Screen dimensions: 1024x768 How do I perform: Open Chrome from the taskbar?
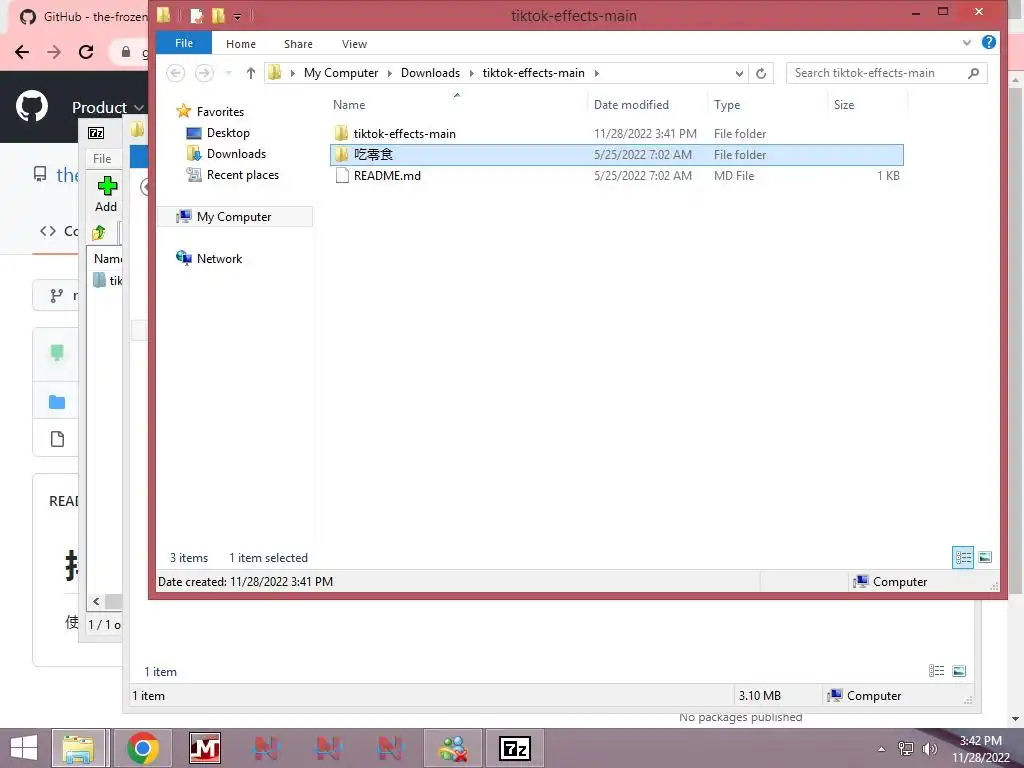pyautogui.click(x=143, y=748)
